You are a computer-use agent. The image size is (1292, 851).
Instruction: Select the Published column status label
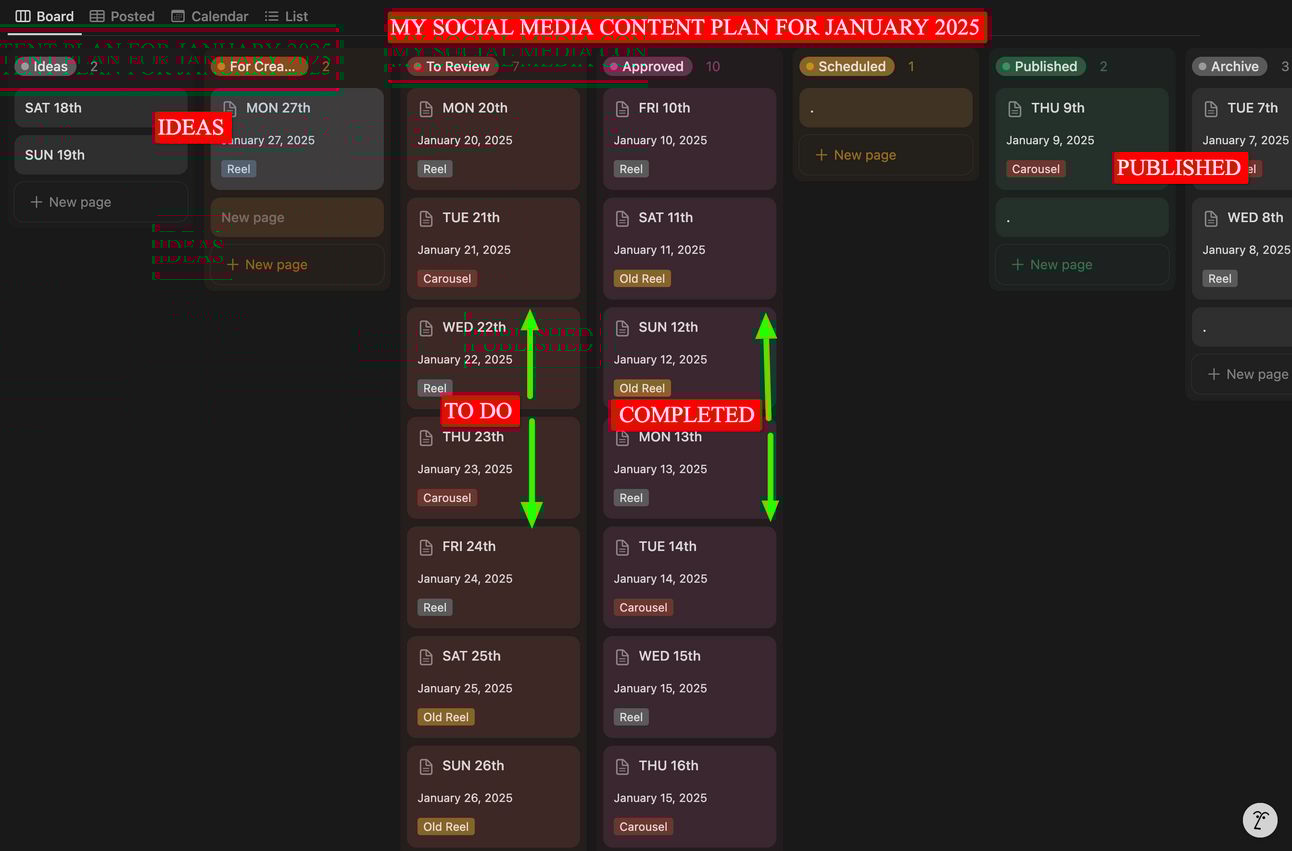pos(1041,67)
